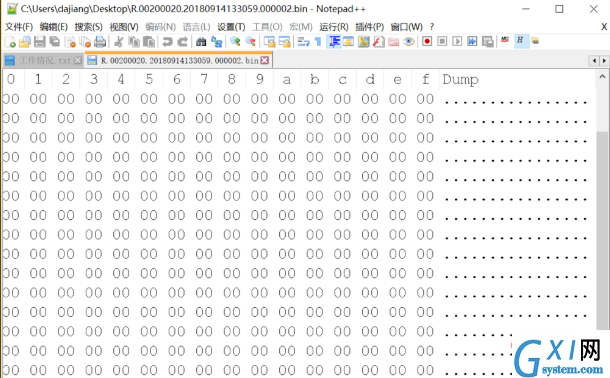Screen dimensions: 610x378
Task: Open the 设置(T) menu
Action: tap(231, 27)
